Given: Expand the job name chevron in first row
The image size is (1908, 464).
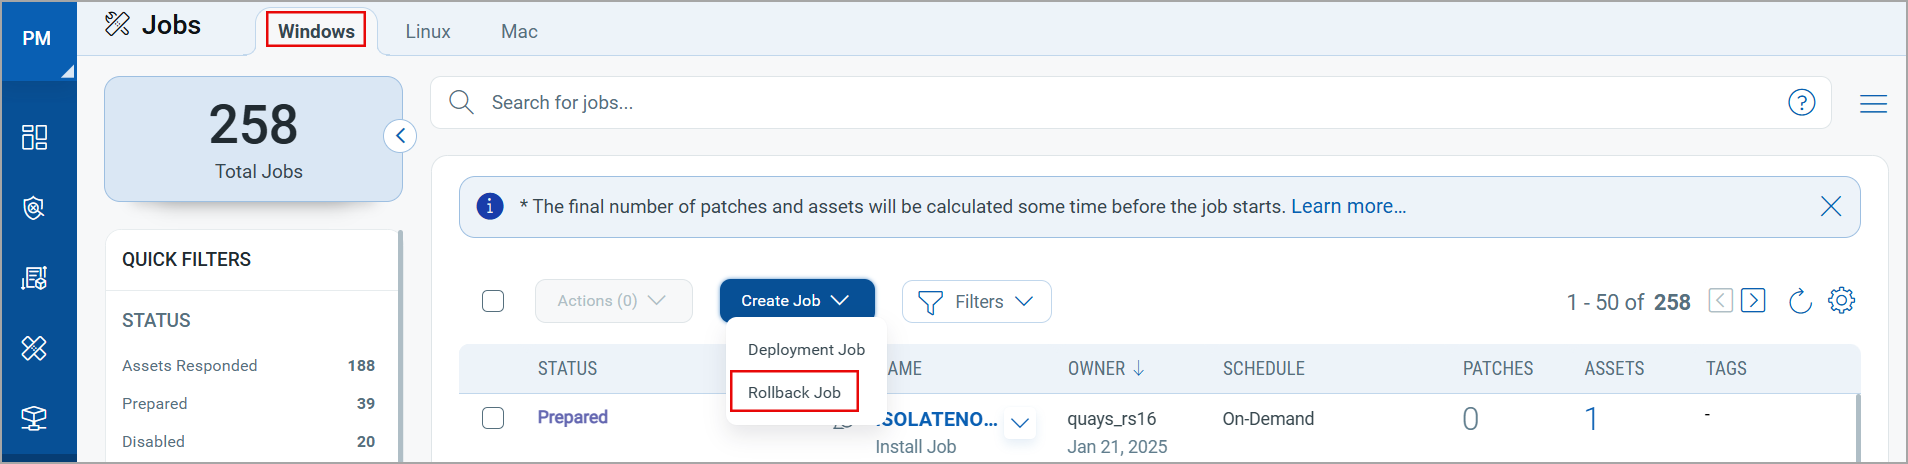Looking at the screenshot, I should [1020, 423].
